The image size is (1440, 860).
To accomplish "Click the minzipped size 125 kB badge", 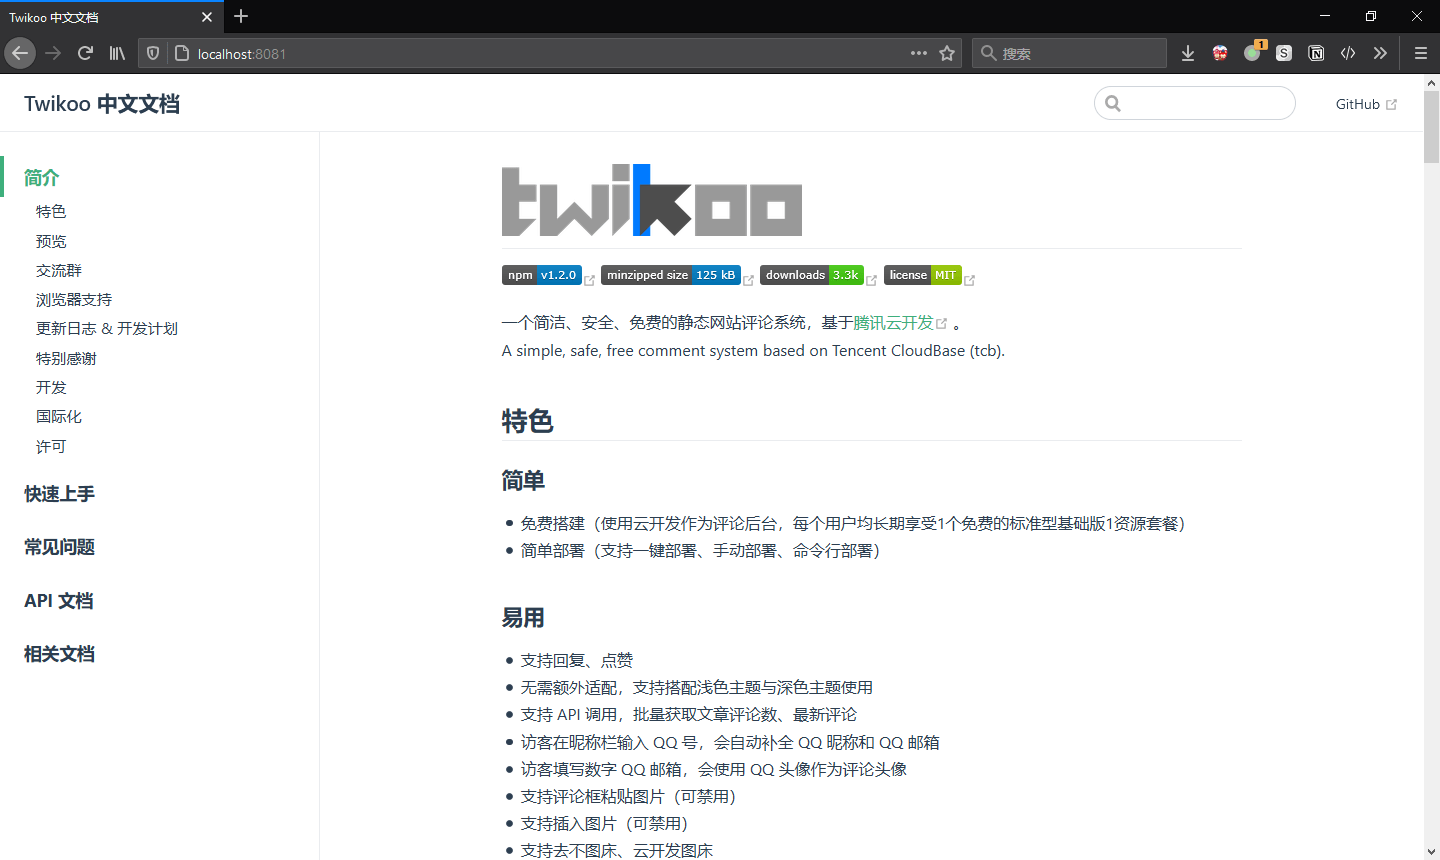I will point(671,275).
